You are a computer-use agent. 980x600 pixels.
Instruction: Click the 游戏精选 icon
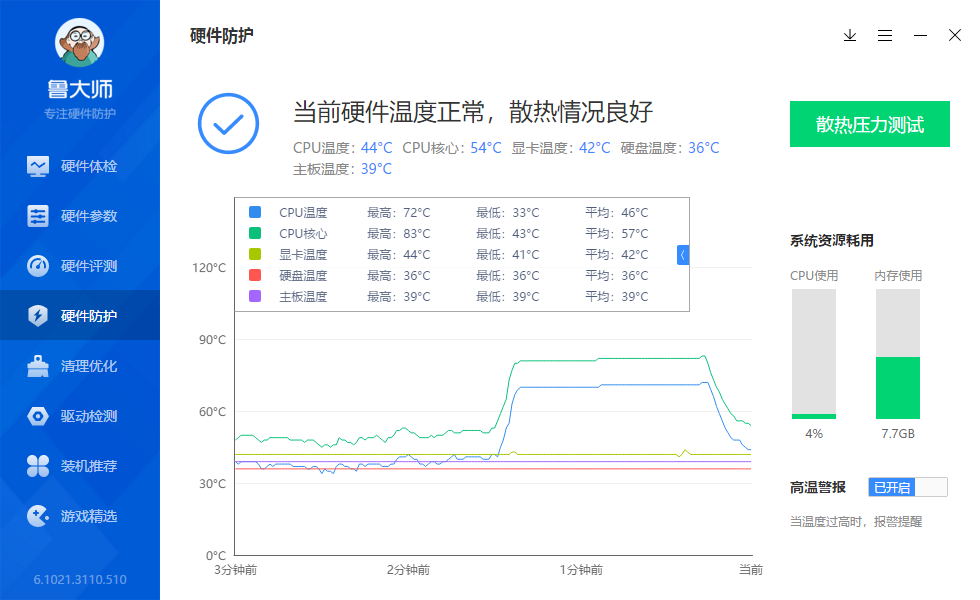tap(38, 516)
